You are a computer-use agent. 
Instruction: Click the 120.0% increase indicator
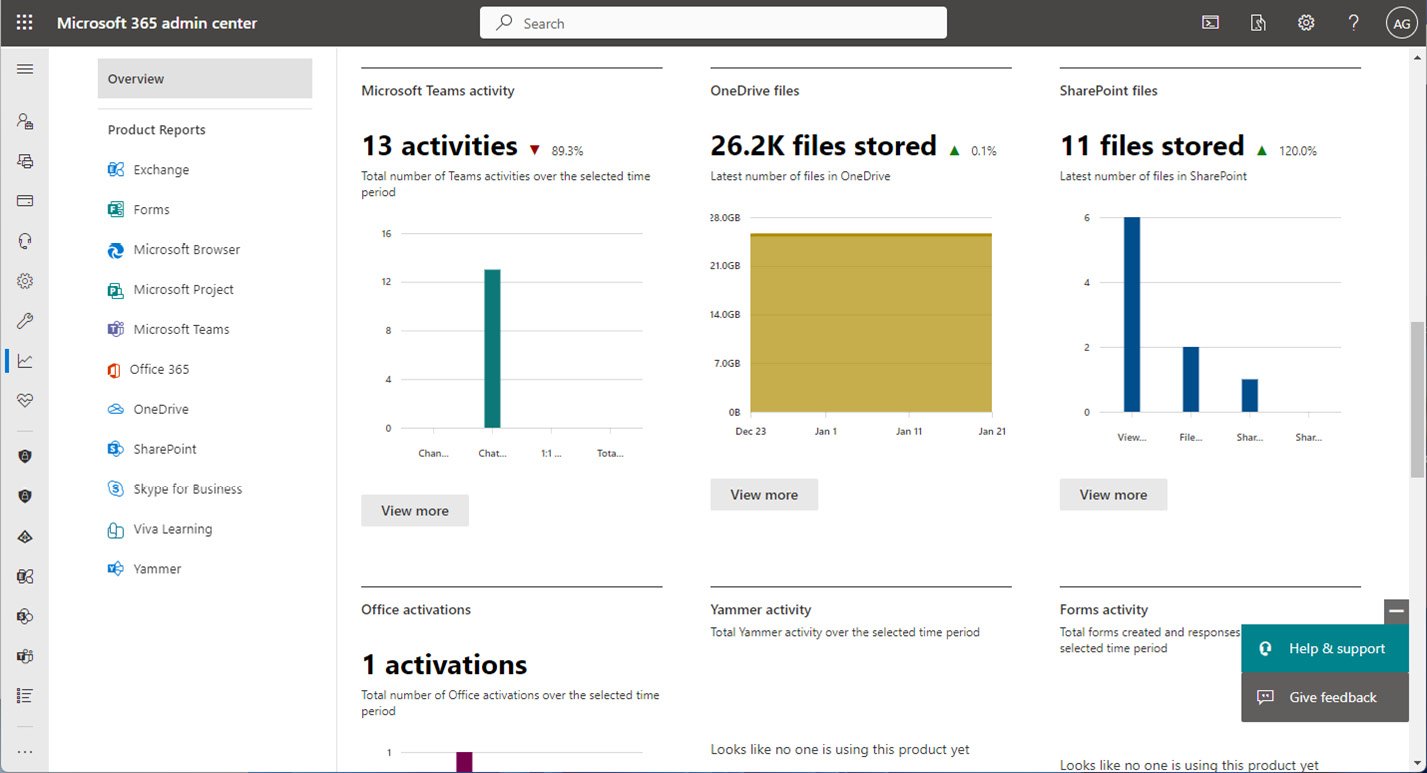[1287, 151]
